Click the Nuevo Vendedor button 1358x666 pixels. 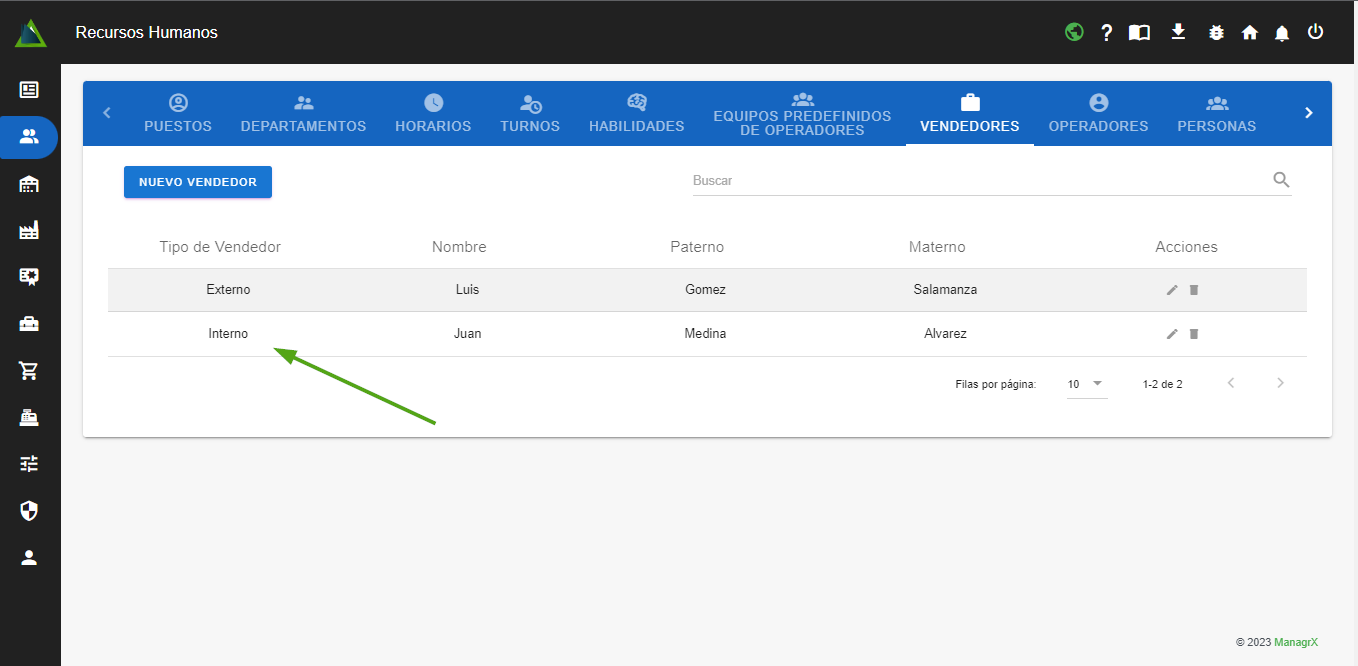198,182
